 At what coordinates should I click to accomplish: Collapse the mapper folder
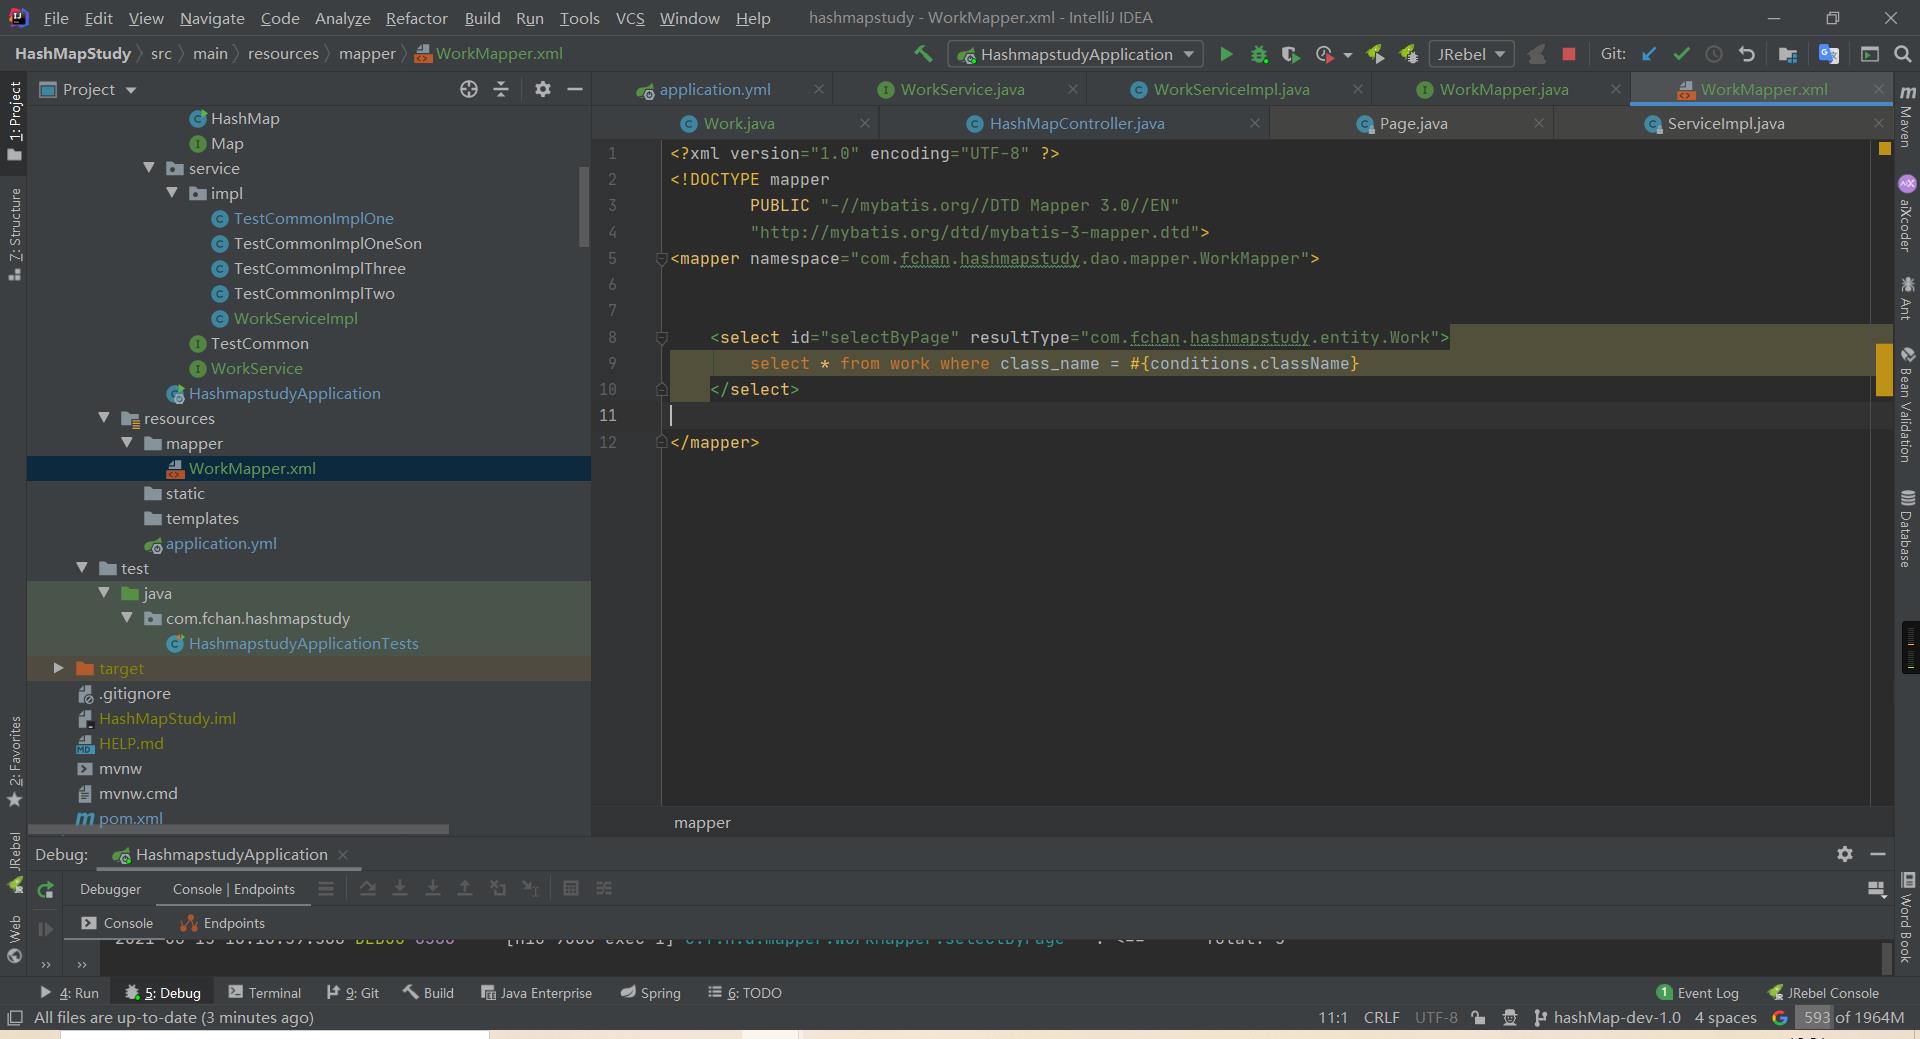click(x=127, y=443)
